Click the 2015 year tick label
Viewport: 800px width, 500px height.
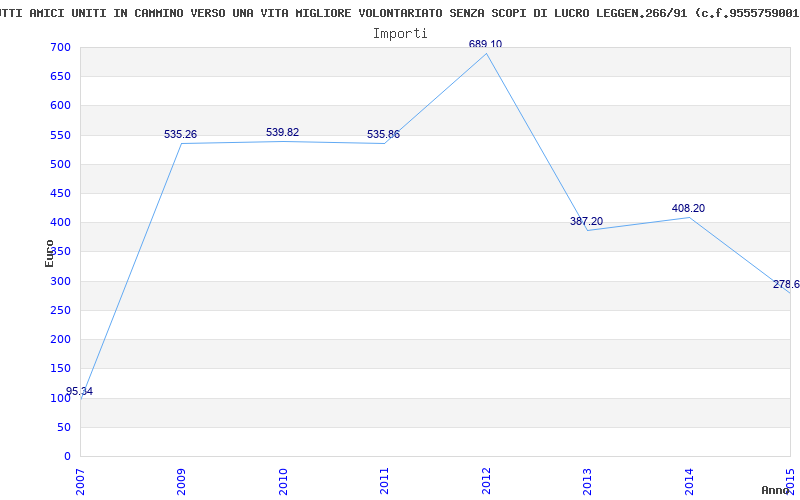(791, 482)
